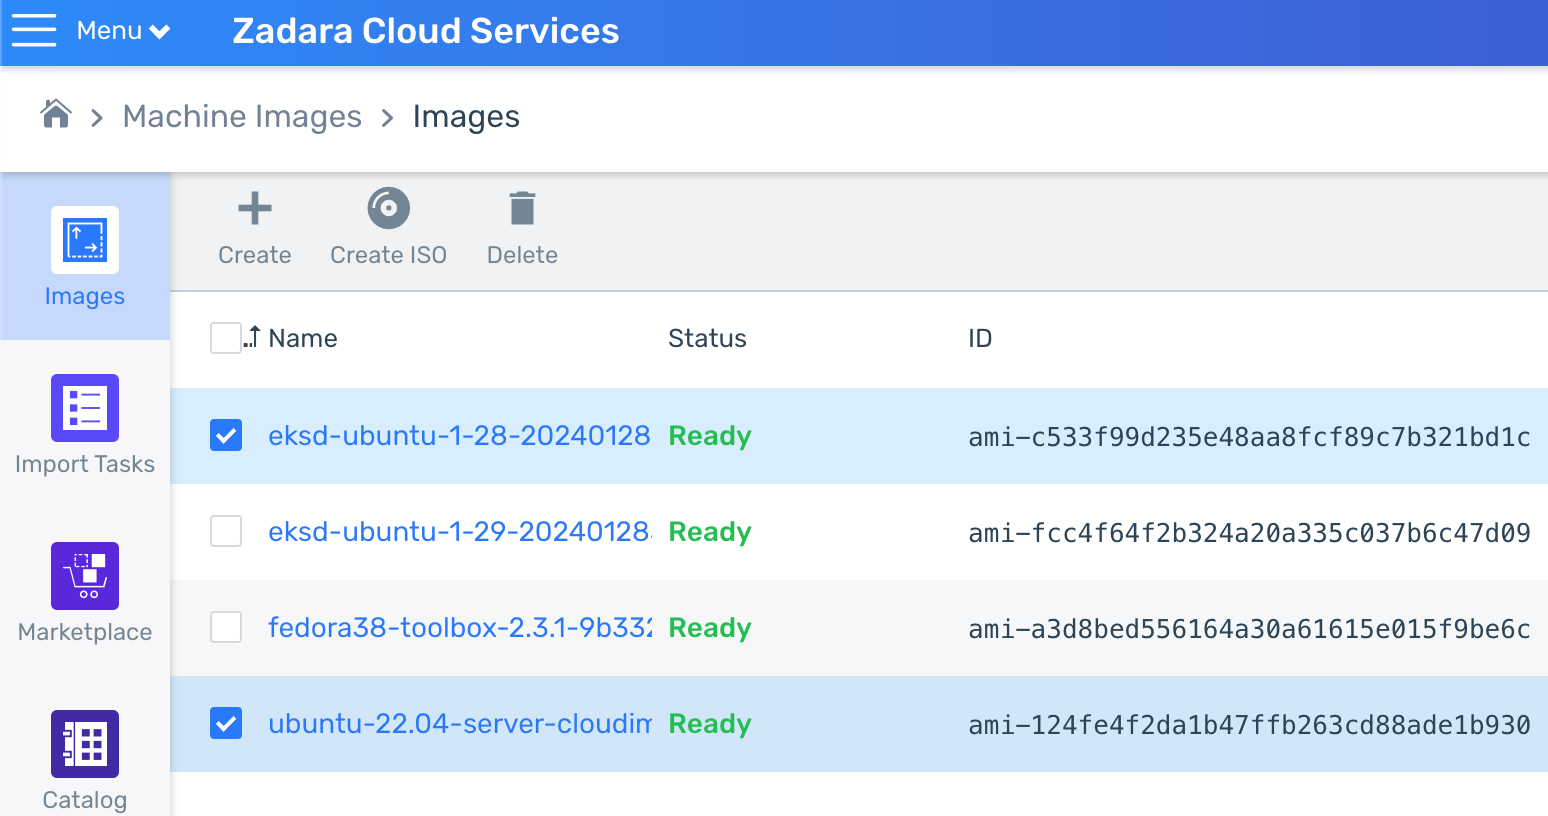Select the Images sidebar icon
Viewport: 1548px width, 816px height.
85,240
